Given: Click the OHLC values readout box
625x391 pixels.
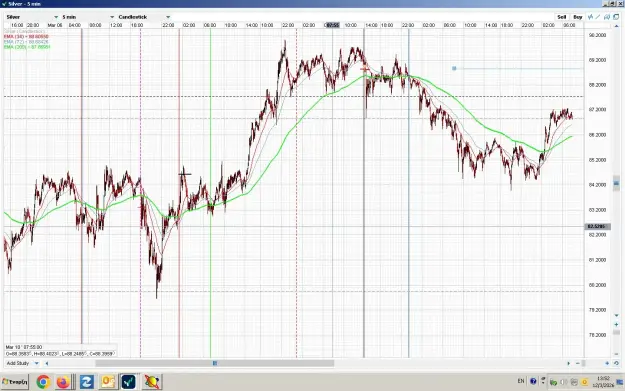Looking at the screenshot, I should click(60, 354).
